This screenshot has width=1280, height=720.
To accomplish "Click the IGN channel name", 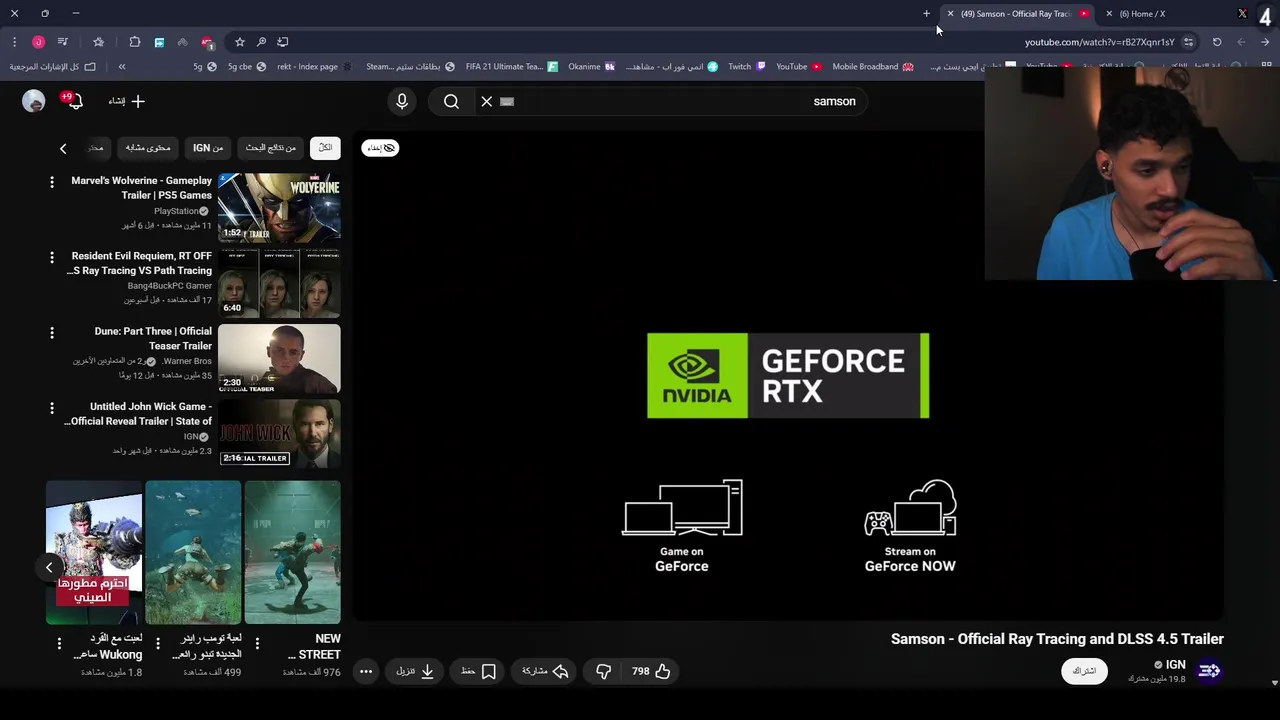I will point(1175,664).
